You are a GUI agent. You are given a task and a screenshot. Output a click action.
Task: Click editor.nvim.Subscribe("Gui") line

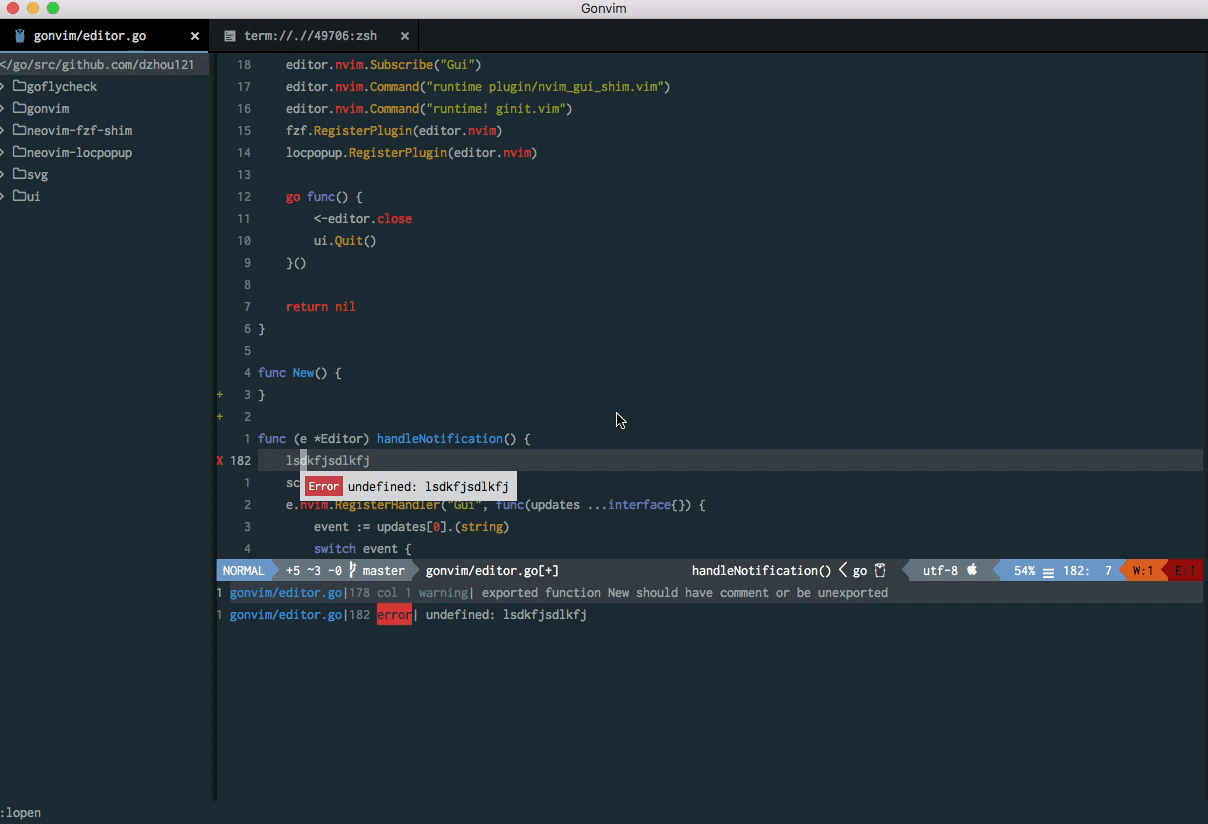384,65
